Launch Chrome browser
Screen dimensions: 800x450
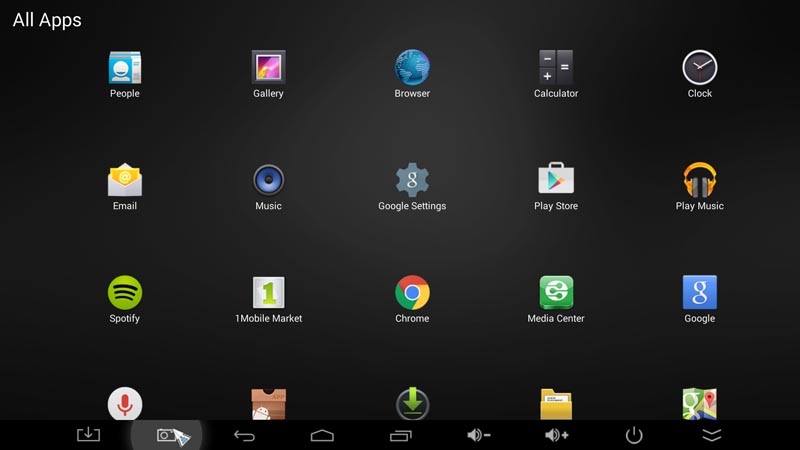(412, 292)
